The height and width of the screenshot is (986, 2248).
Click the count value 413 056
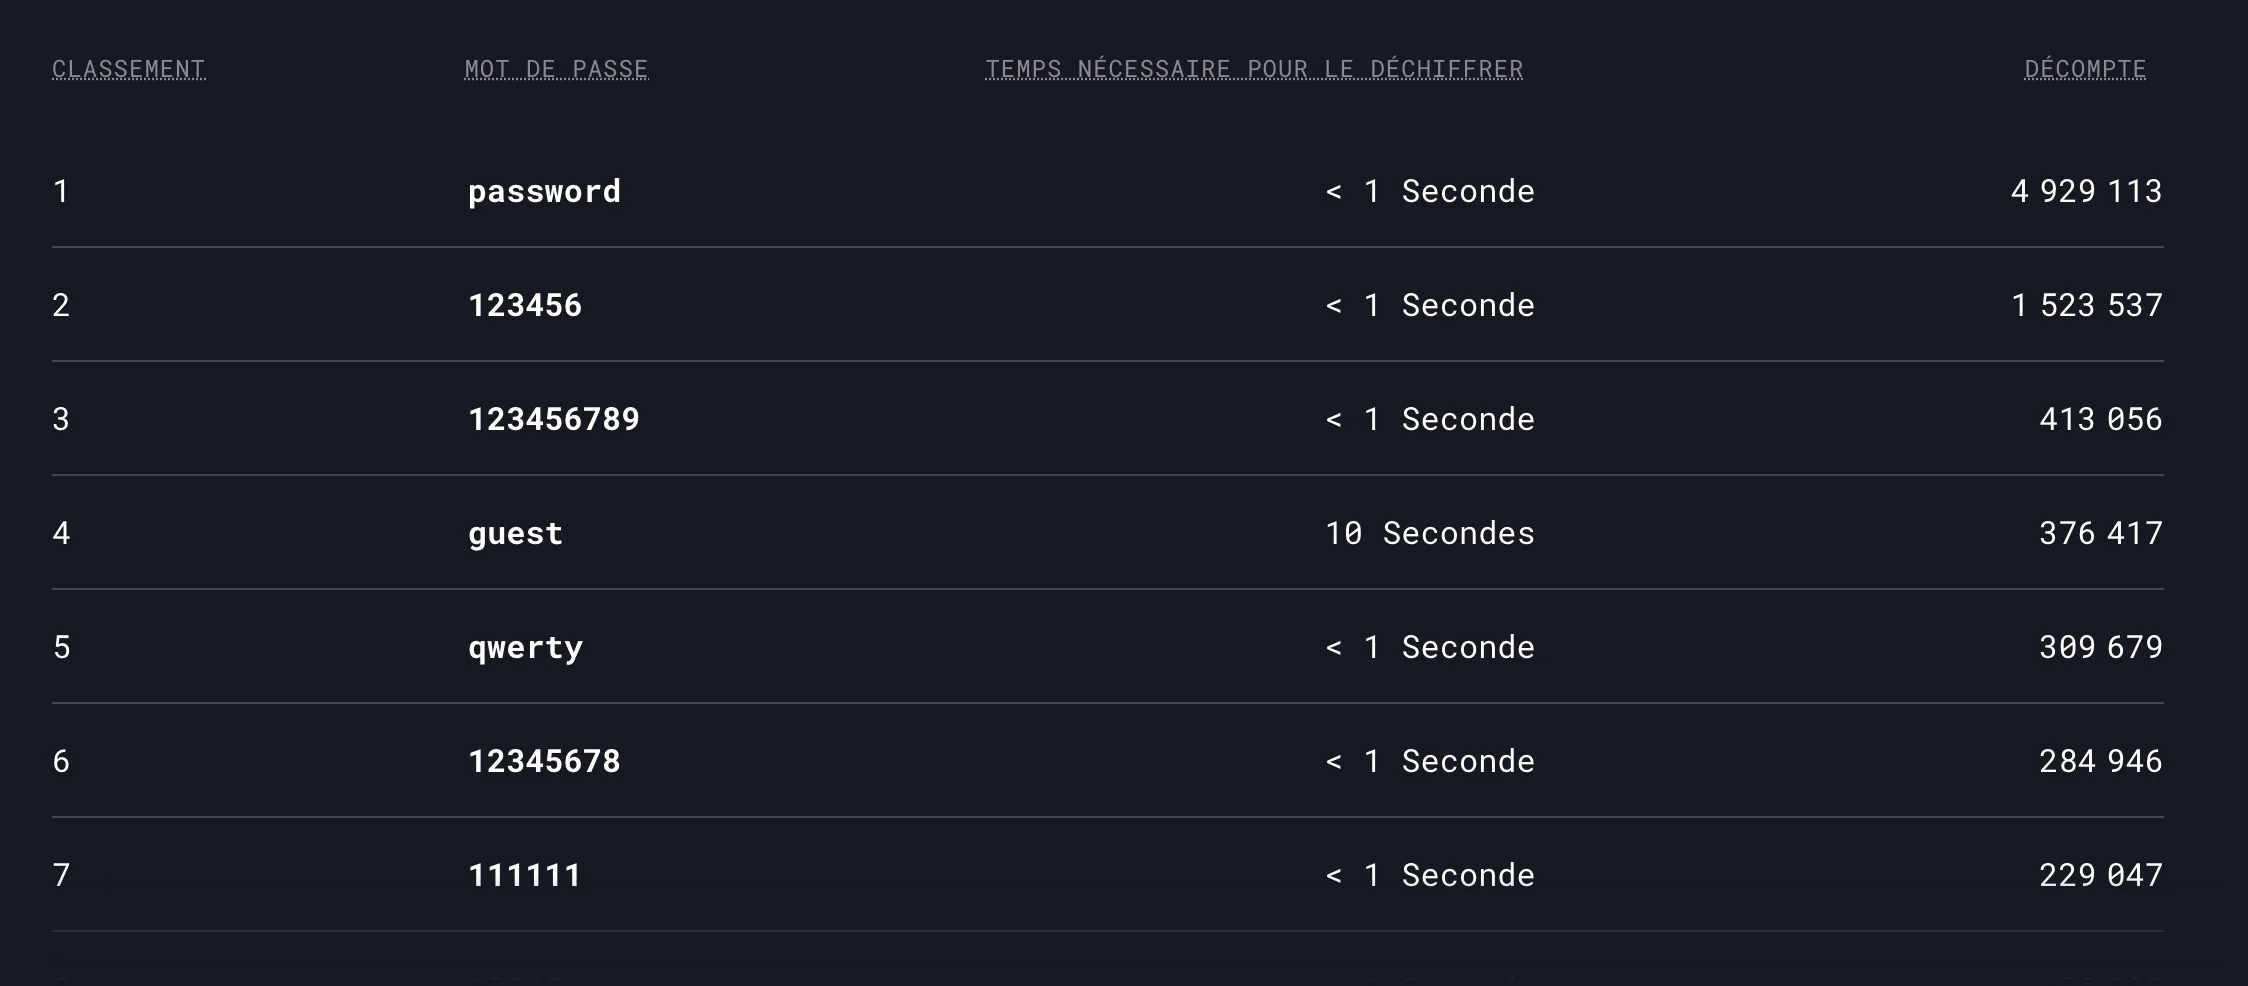coord(2100,419)
